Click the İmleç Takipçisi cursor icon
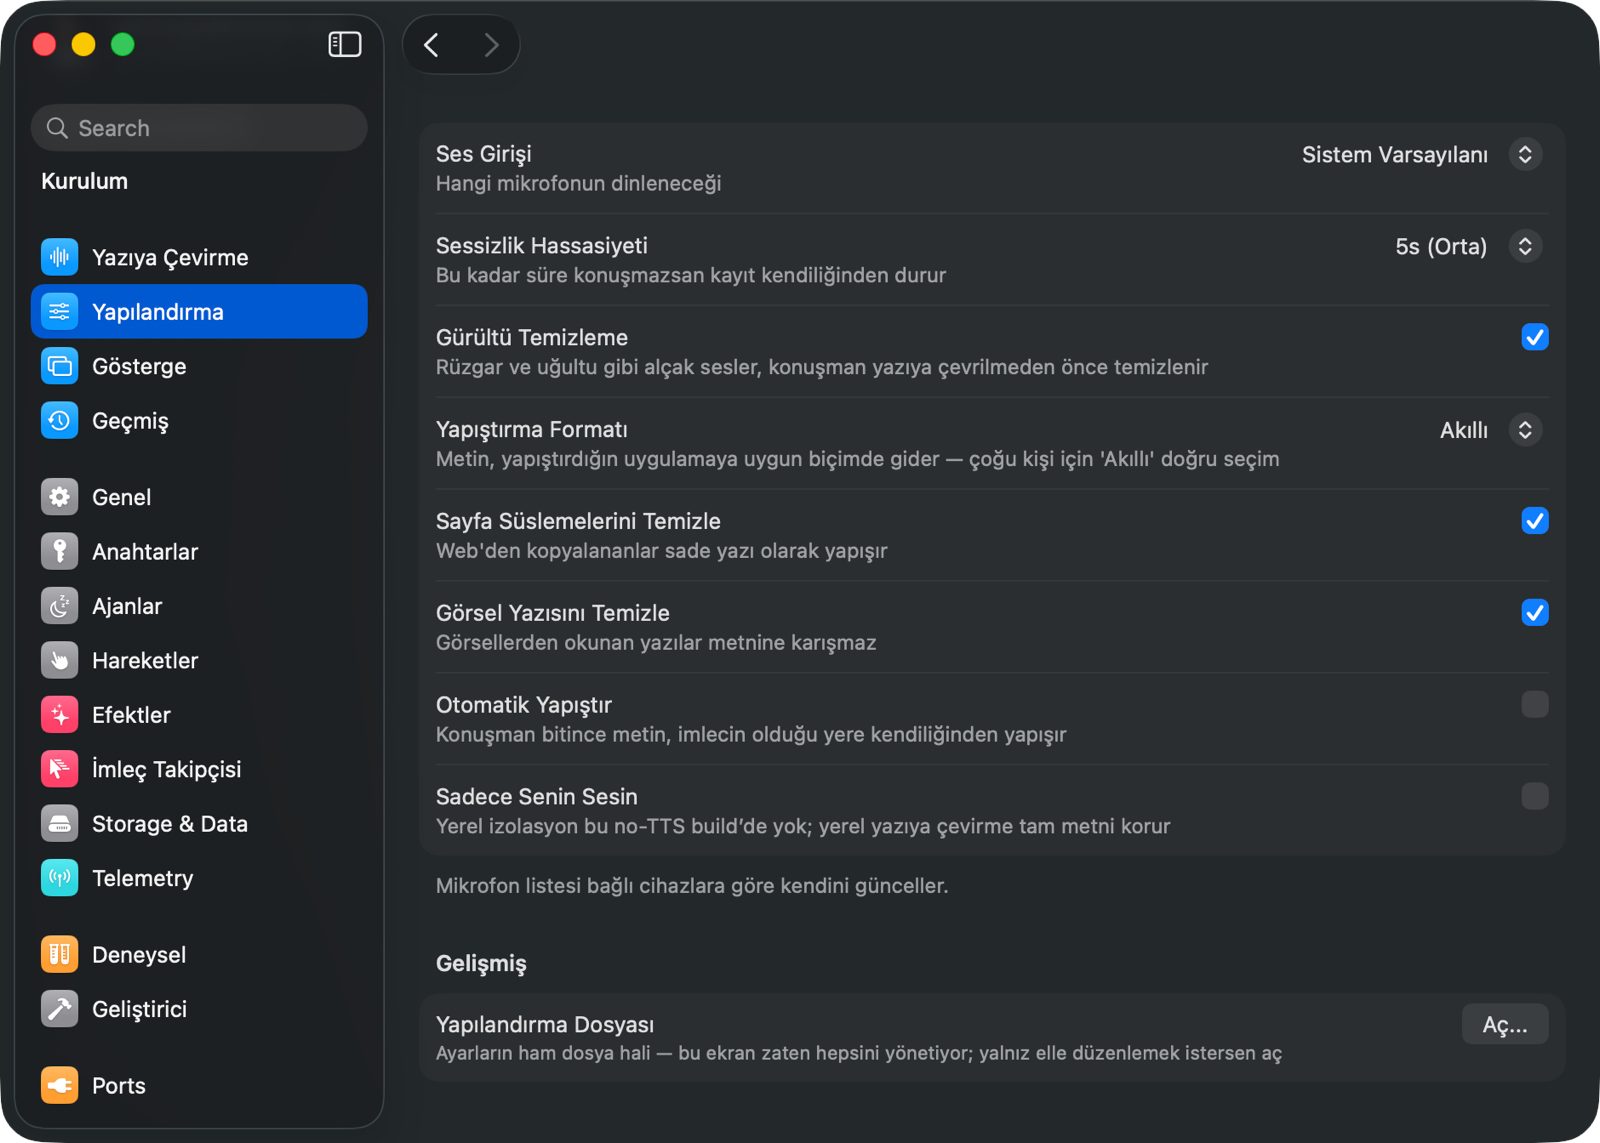1600x1143 pixels. (x=60, y=769)
